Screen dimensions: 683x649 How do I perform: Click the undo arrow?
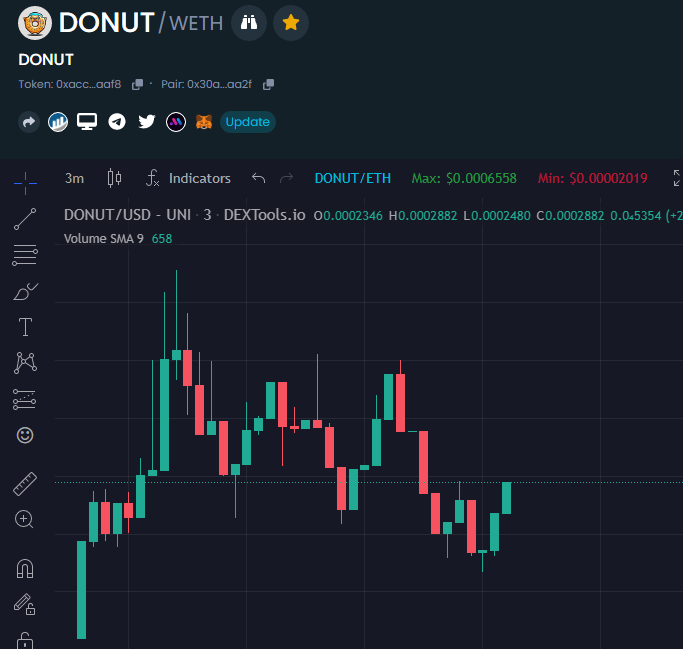[x=258, y=178]
